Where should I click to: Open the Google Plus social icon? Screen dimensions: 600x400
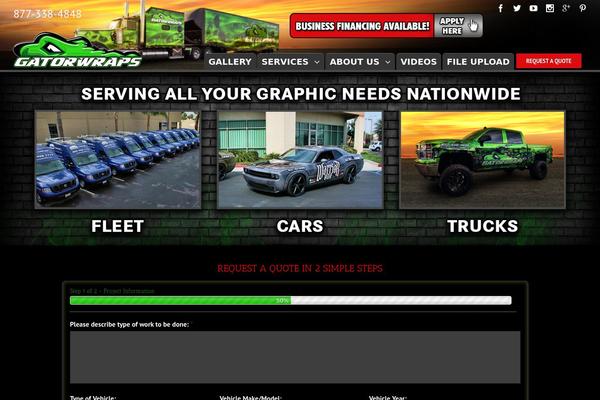pyautogui.click(x=566, y=8)
